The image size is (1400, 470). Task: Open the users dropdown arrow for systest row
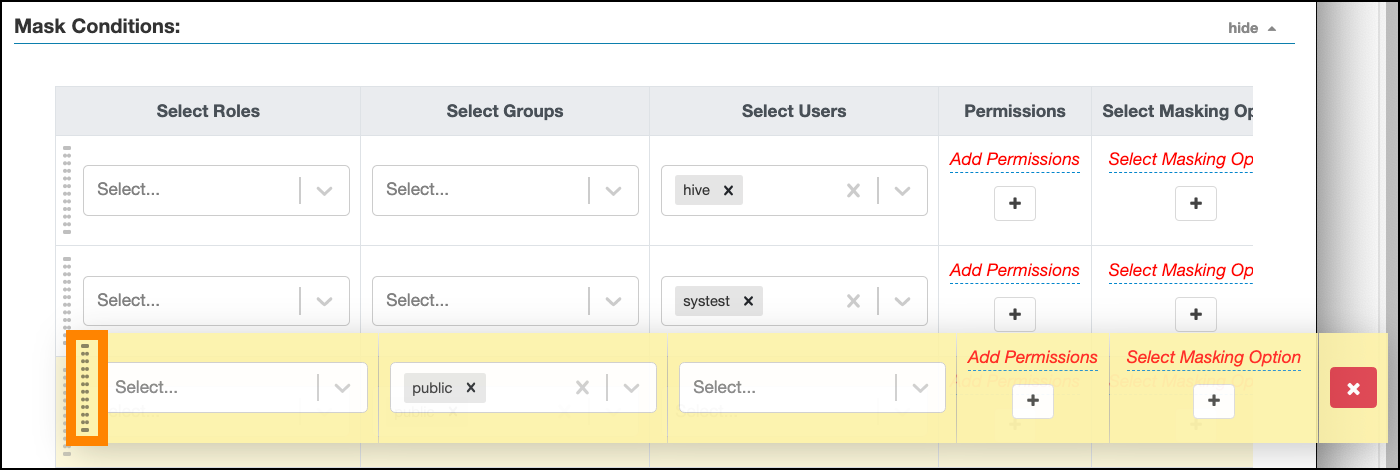tap(902, 301)
